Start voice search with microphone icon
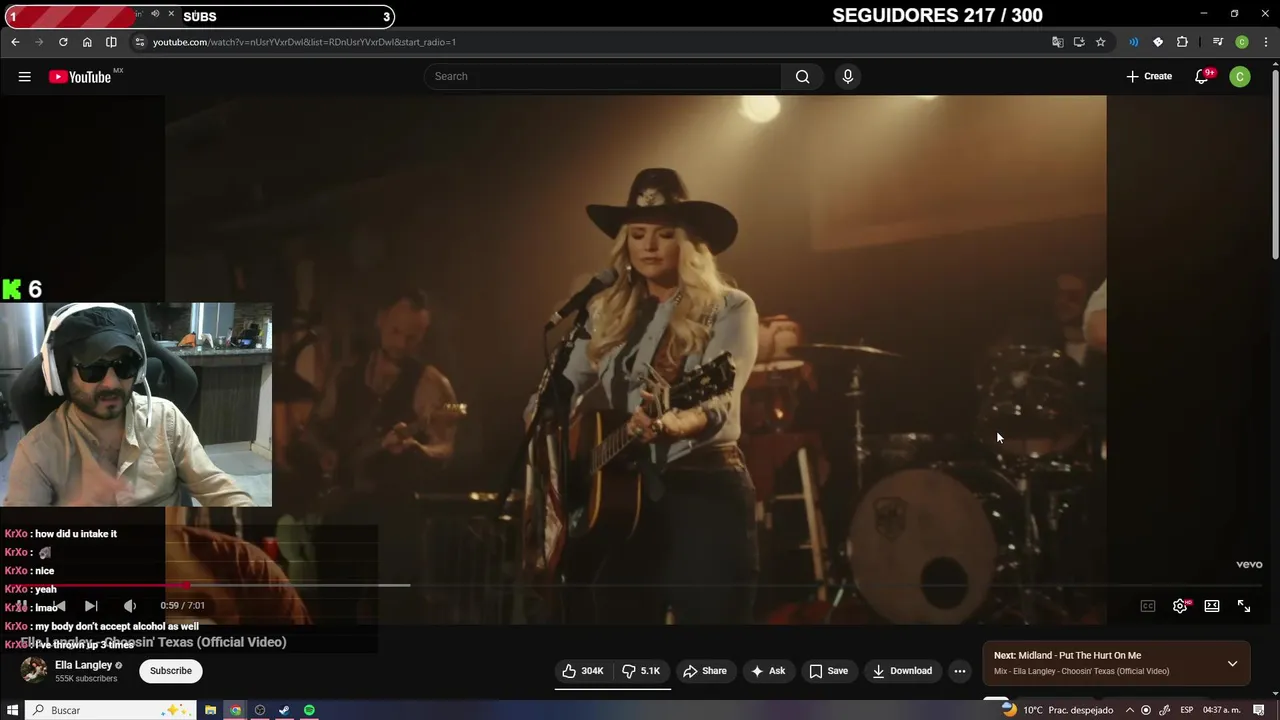This screenshot has width=1280, height=720. coord(847,77)
